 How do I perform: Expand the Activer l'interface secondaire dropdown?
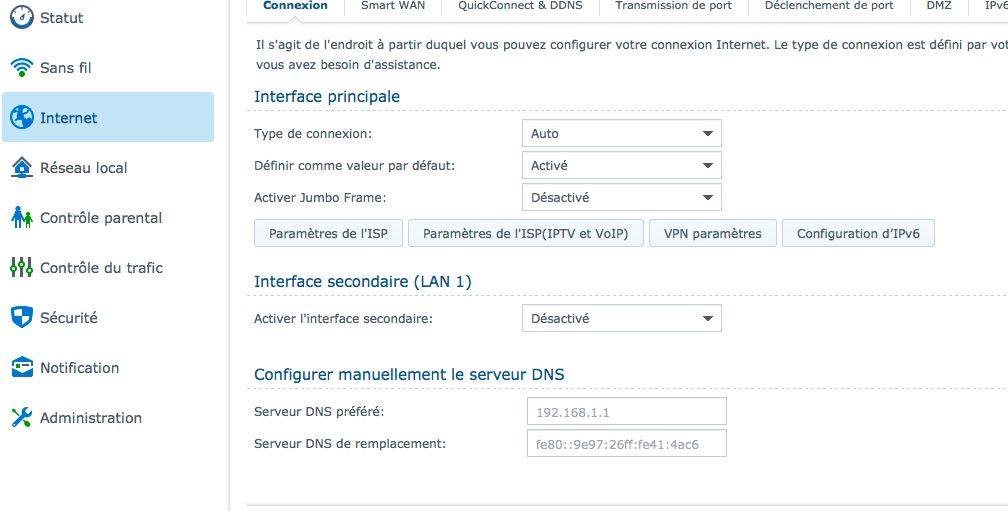click(621, 318)
